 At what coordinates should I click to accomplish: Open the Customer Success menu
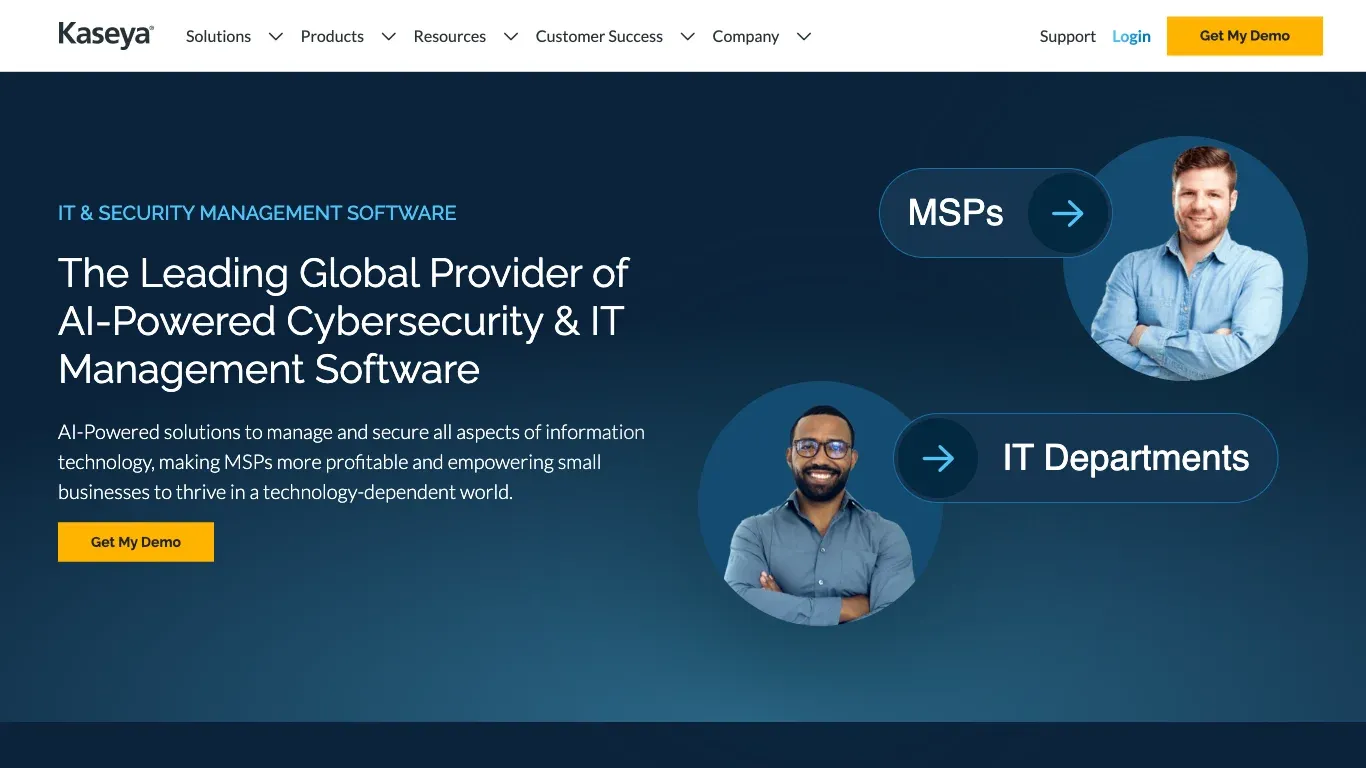point(599,36)
